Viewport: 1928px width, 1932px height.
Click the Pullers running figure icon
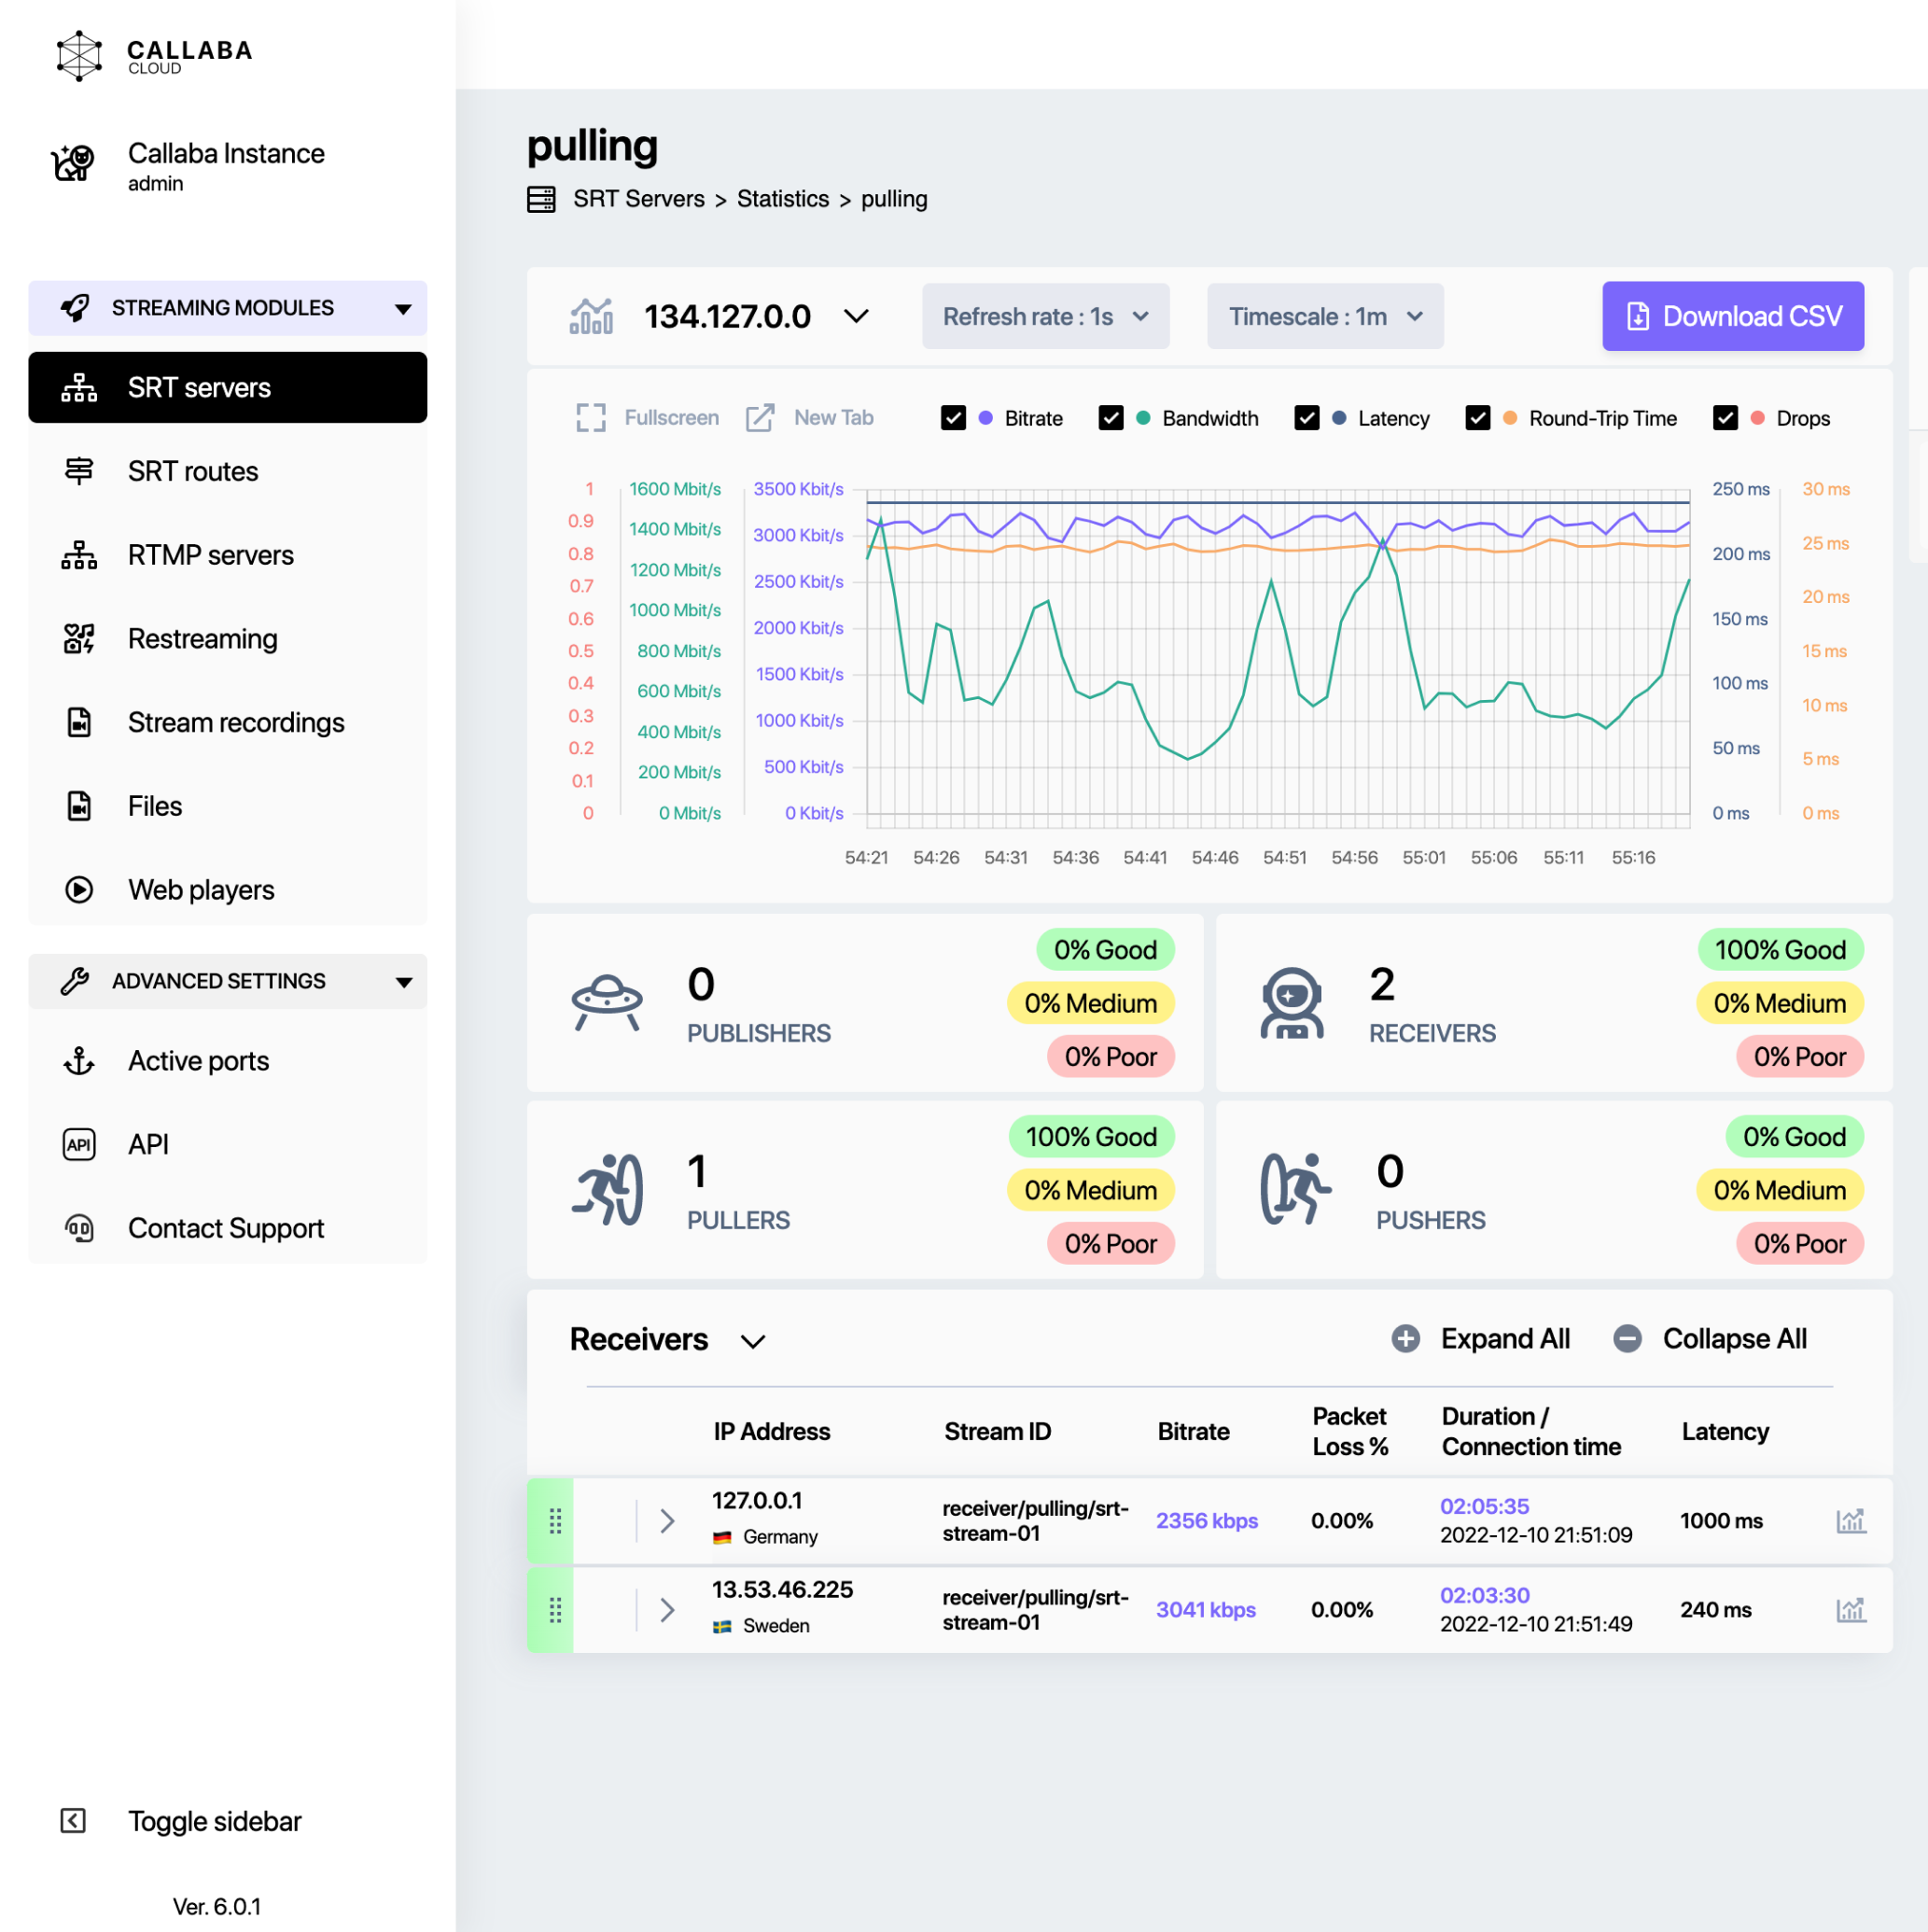[608, 1190]
